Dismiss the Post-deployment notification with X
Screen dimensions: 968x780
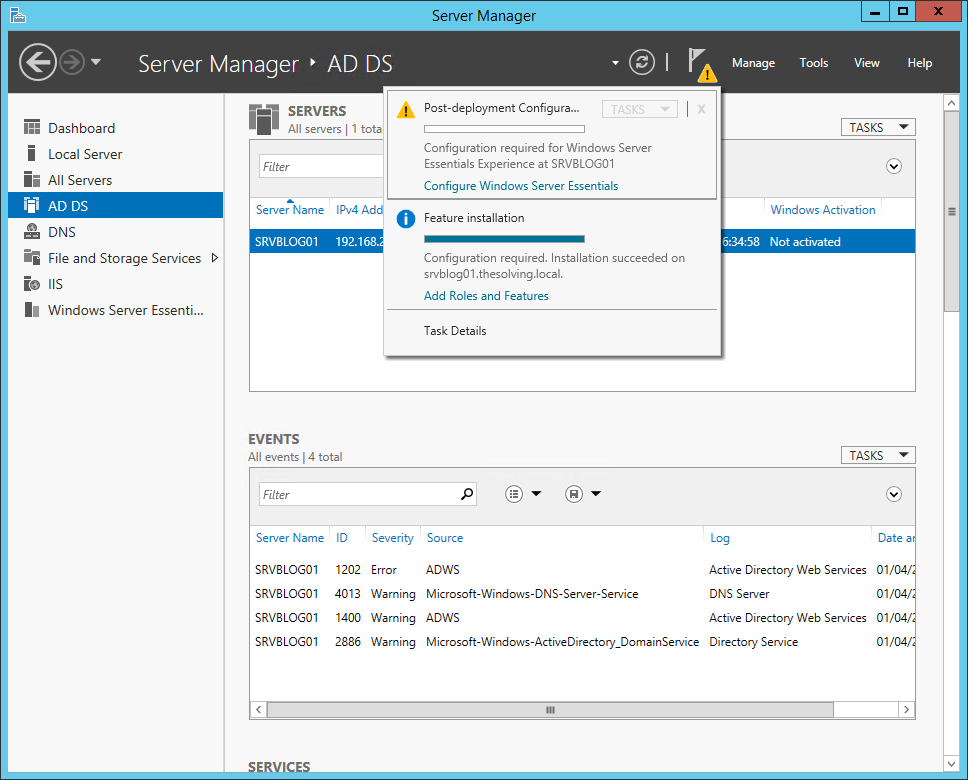point(701,109)
